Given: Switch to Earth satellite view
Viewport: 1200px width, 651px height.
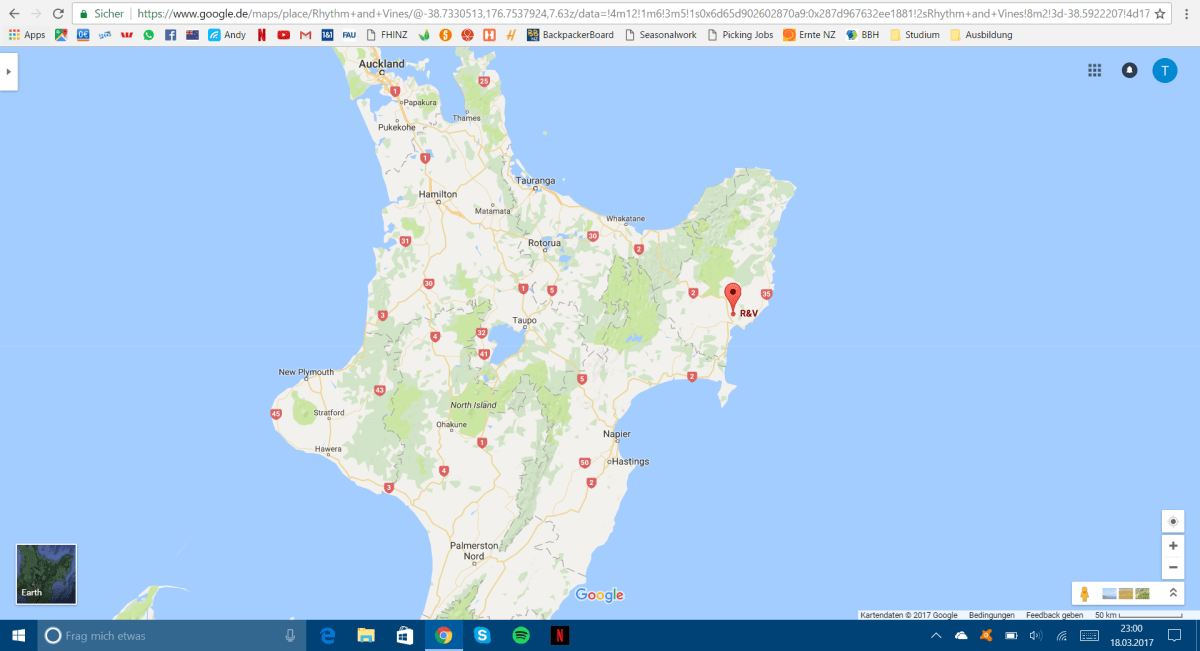Looking at the screenshot, I should pos(46,574).
